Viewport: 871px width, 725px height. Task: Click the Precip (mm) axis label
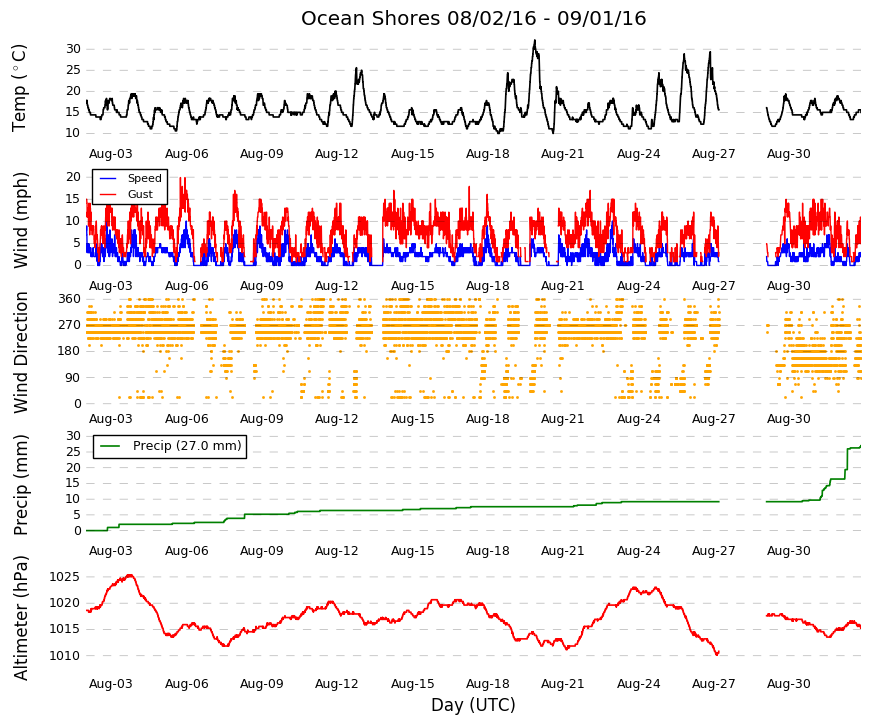pos(20,484)
